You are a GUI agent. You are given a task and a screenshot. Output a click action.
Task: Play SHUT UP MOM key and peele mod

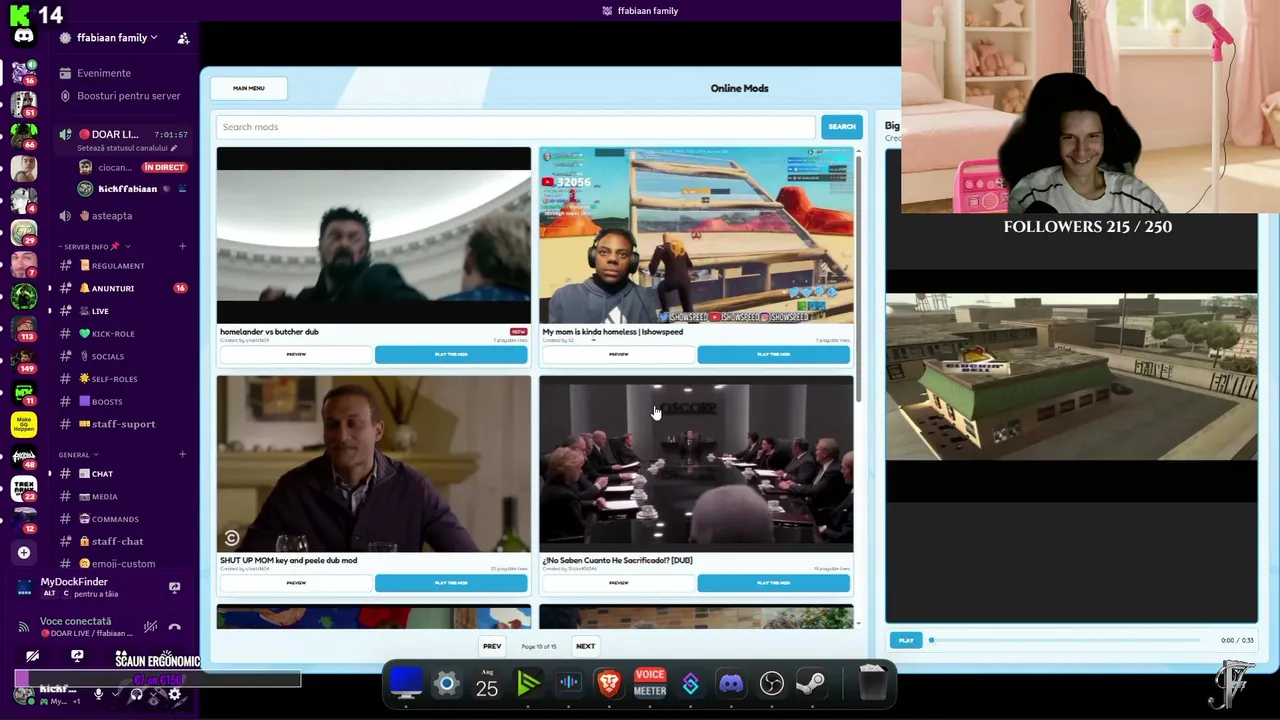coord(451,583)
